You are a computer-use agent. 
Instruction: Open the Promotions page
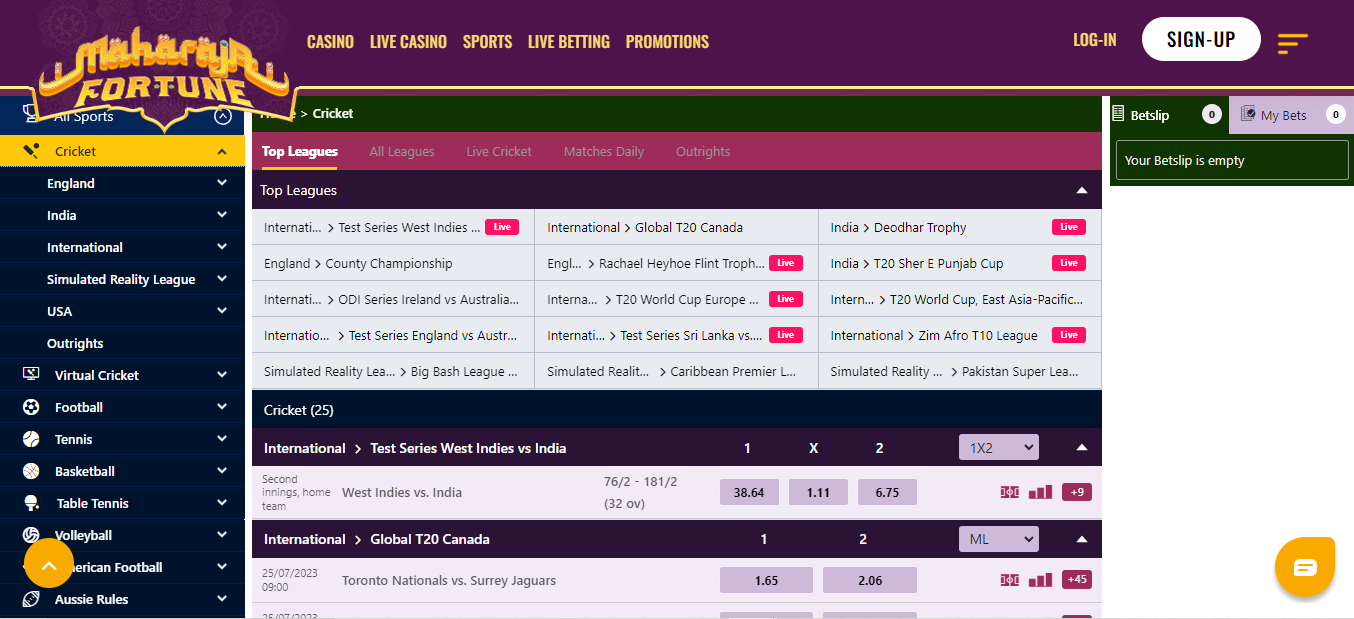(x=667, y=41)
